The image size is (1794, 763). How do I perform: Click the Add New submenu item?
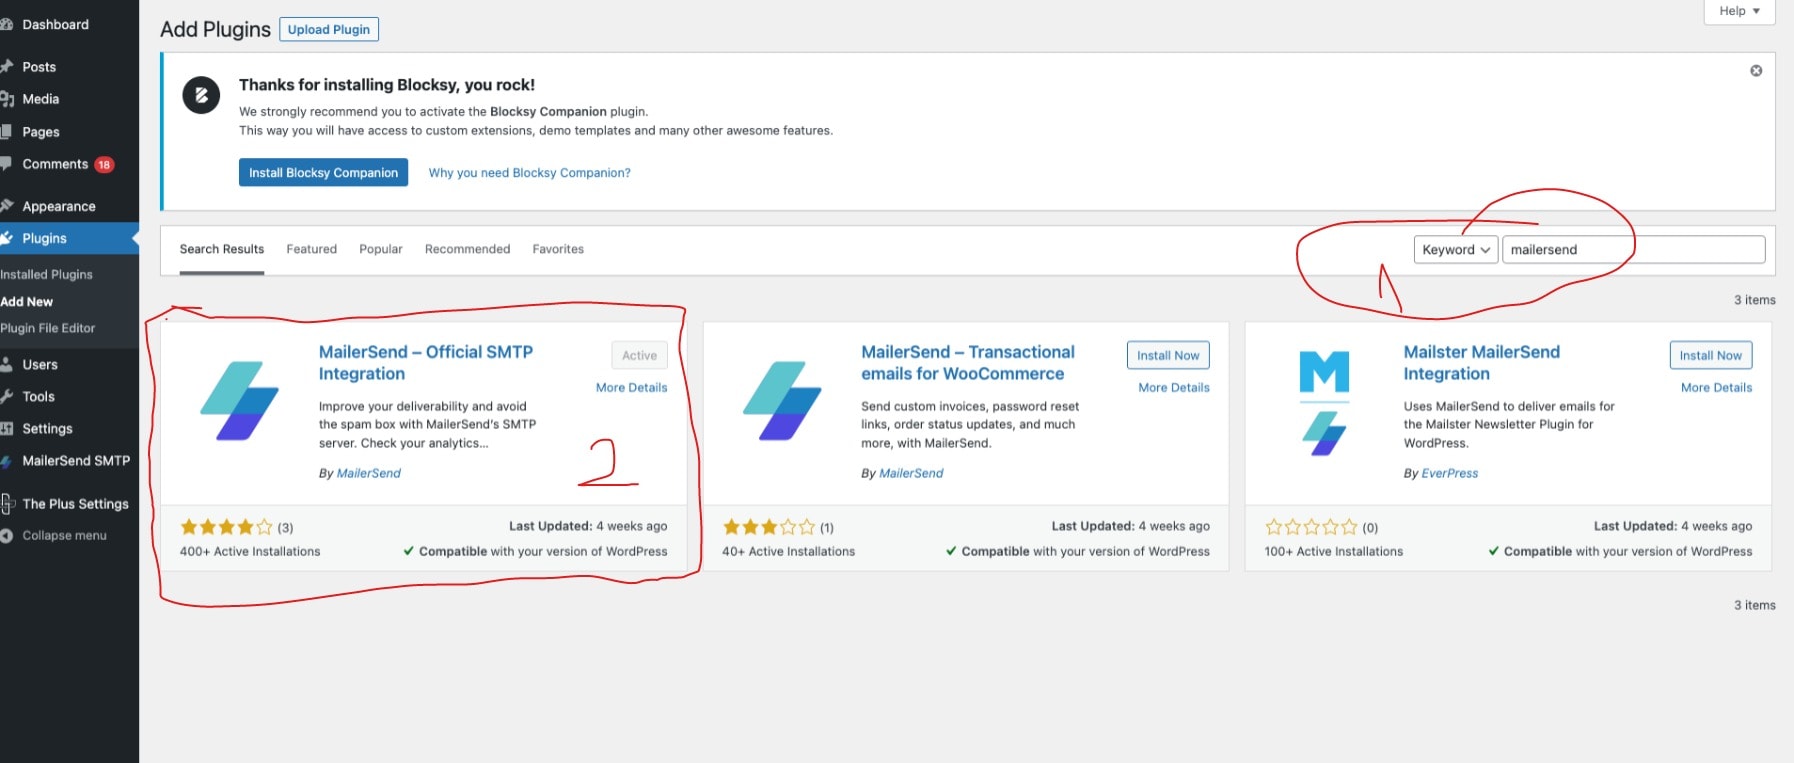[27, 301]
